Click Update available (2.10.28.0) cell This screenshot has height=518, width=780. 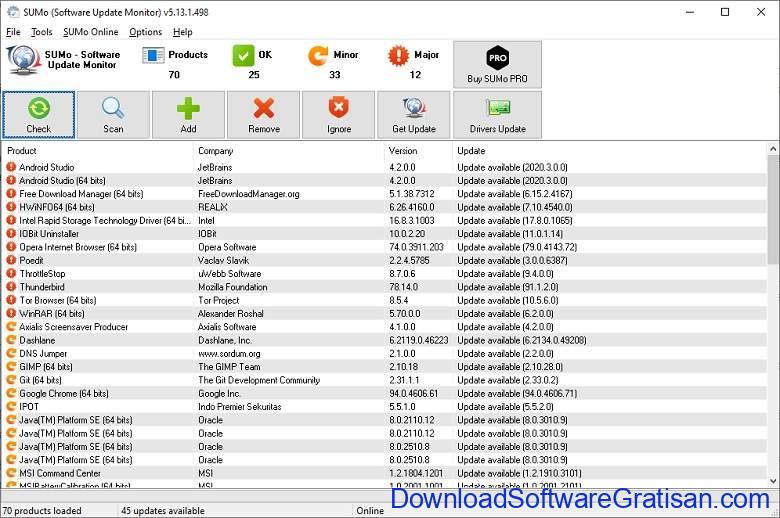[x=510, y=367]
